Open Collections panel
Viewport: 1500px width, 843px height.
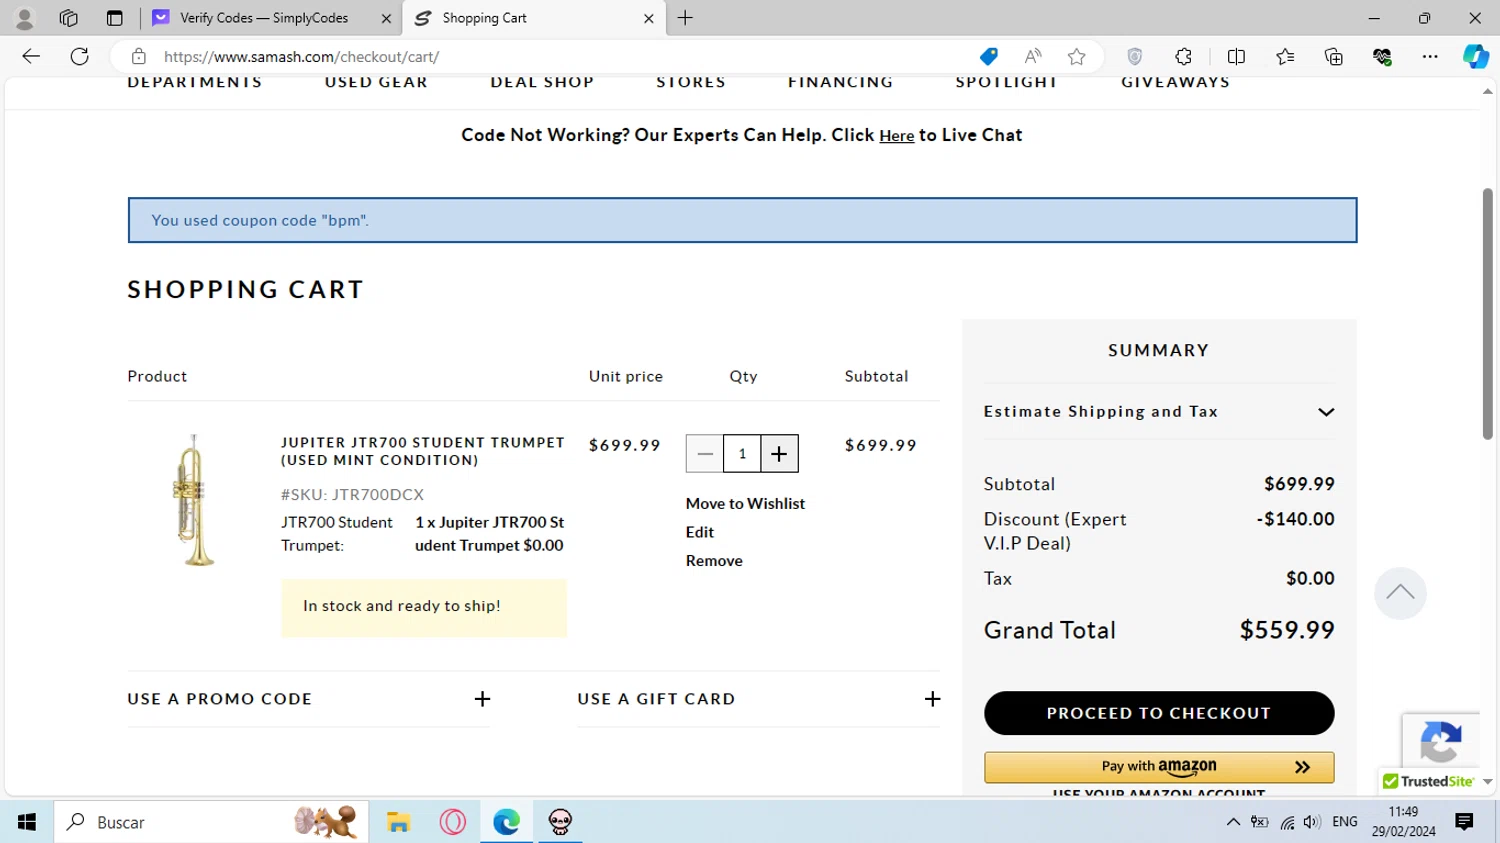point(1333,57)
